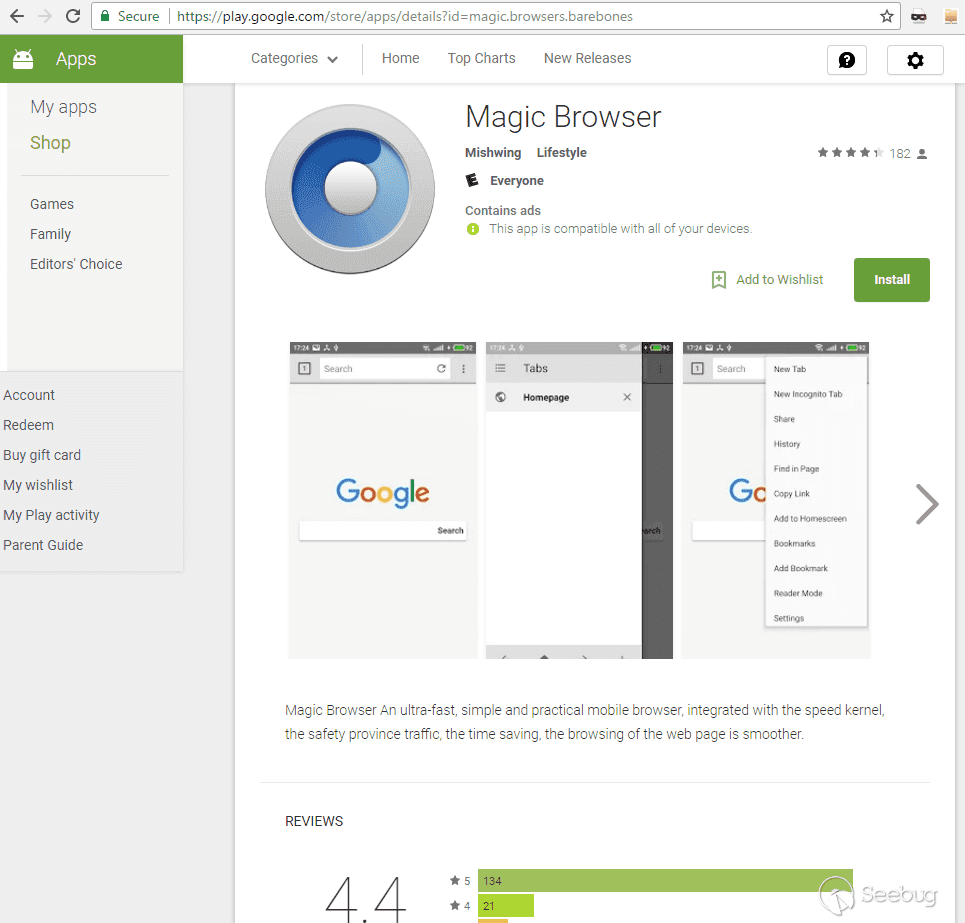Click the person icon beside 182 ratings

(x=922, y=154)
